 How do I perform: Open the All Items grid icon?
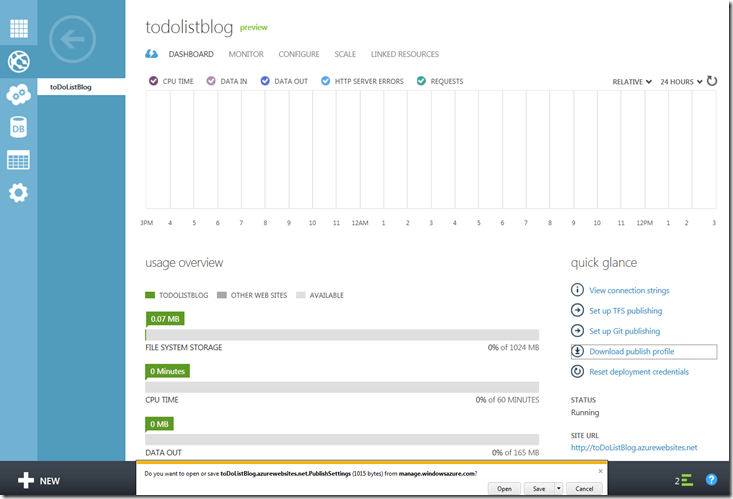pyautogui.click(x=19, y=29)
